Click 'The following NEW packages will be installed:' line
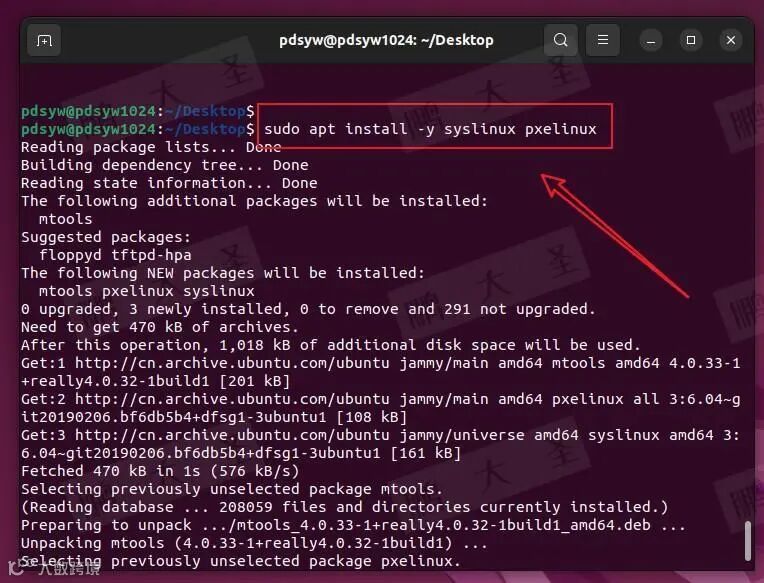Viewport: 764px width, 583px height. [x=223, y=273]
